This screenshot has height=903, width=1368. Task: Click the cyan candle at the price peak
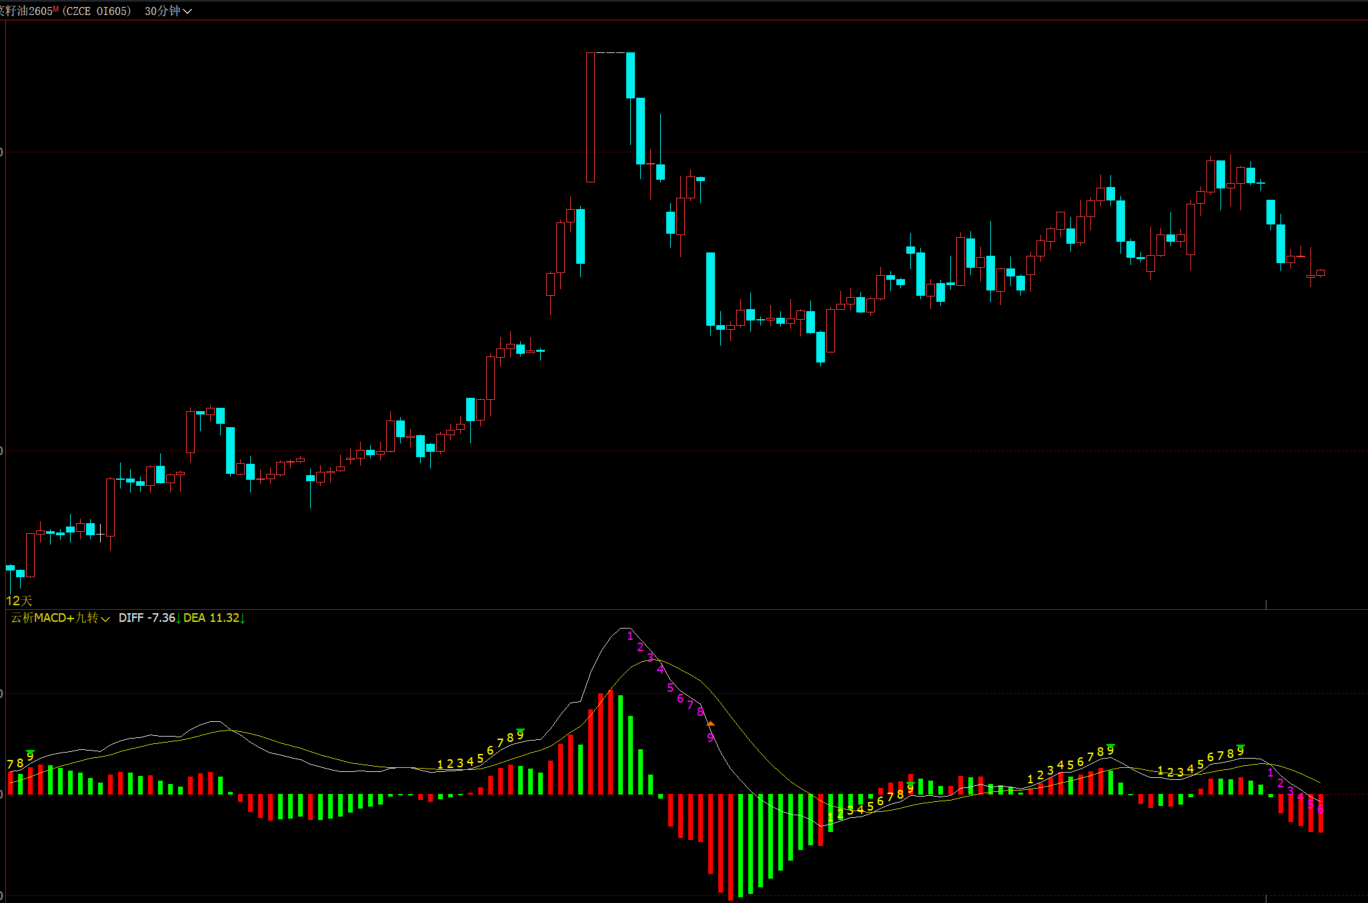[630, 75]
